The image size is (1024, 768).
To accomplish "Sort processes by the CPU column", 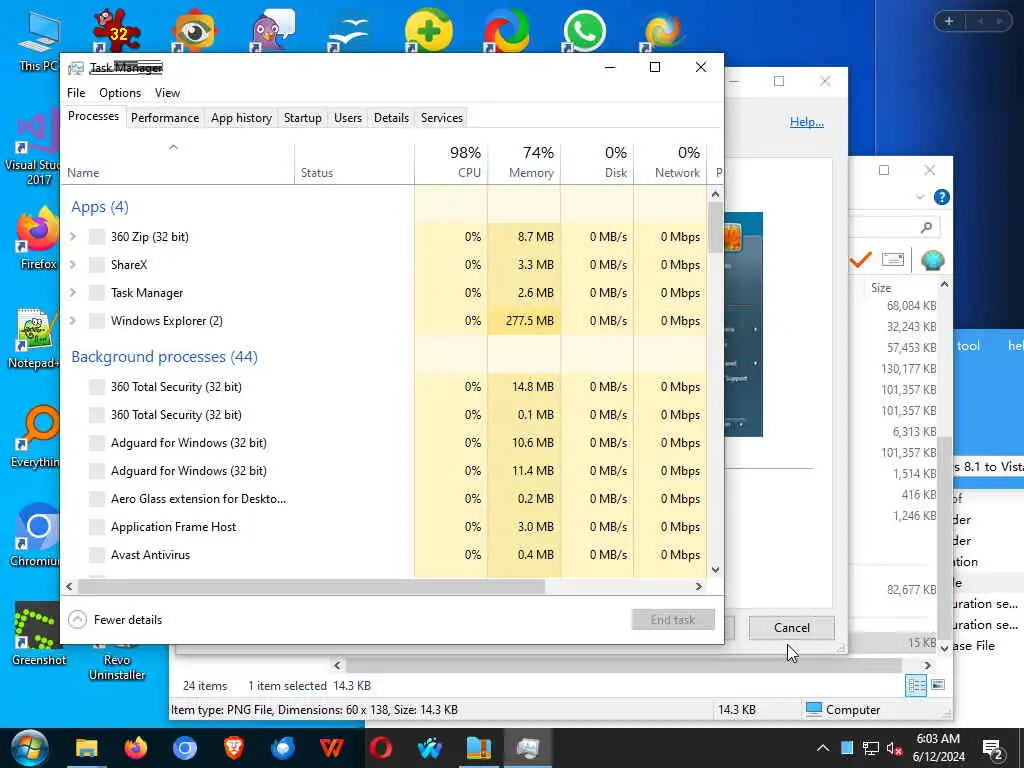I will (451, 163).
